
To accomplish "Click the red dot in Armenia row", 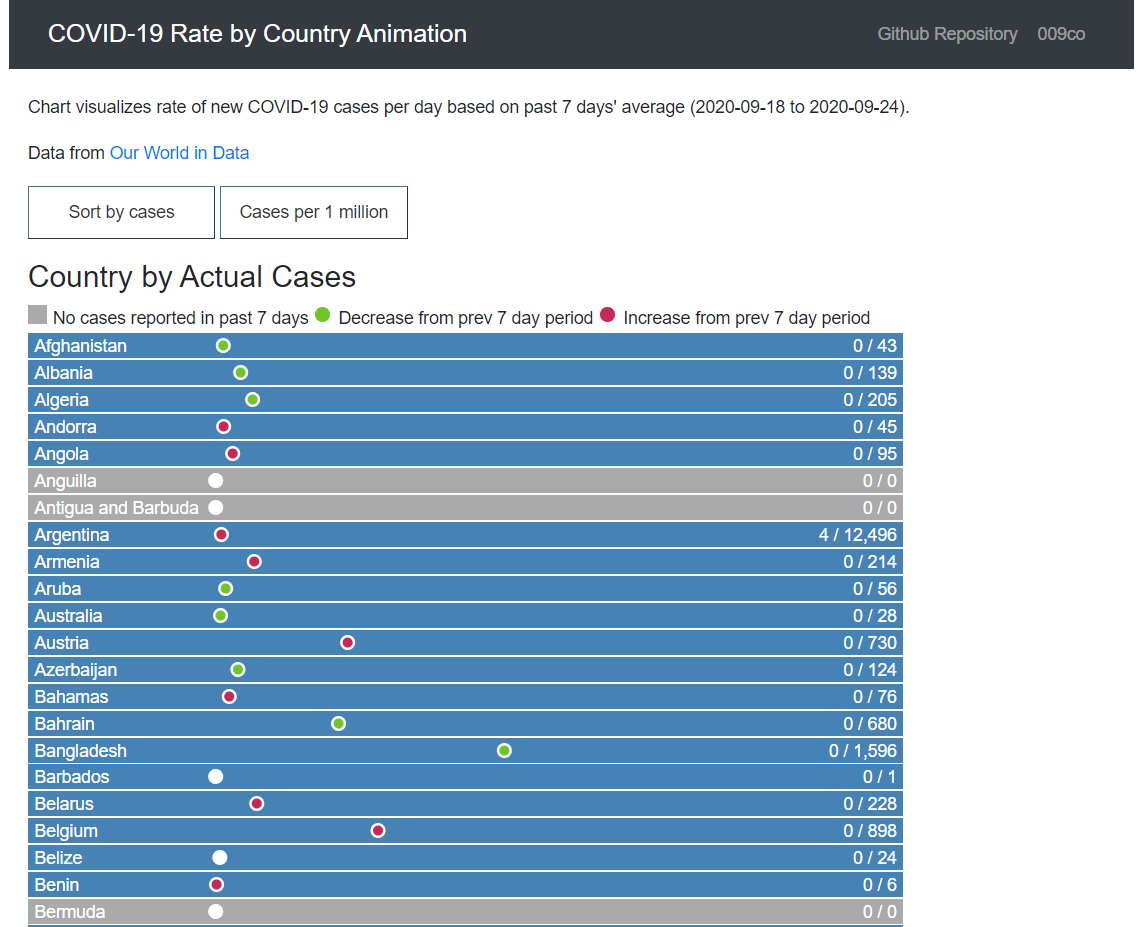I will click(x=254, y=561).
